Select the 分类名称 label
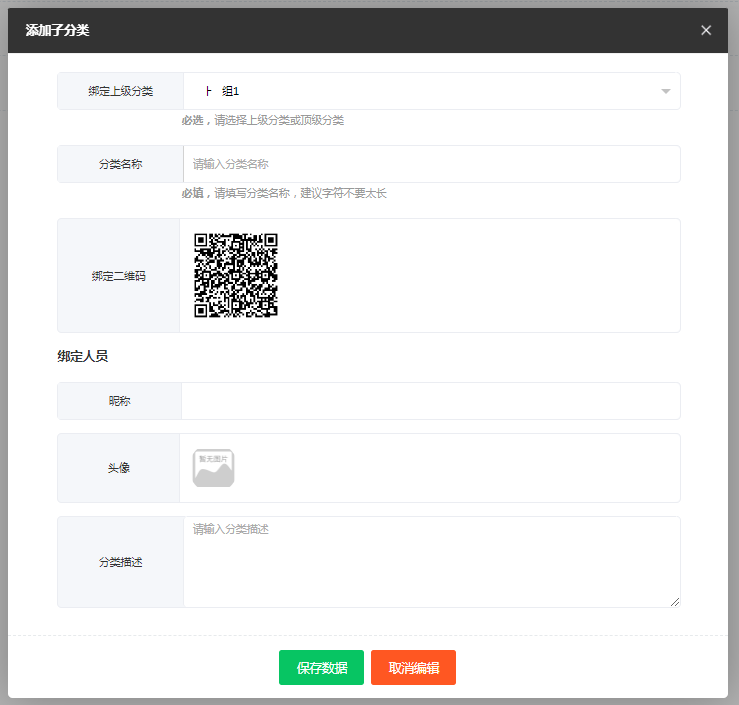 click(x=121, y=164)
